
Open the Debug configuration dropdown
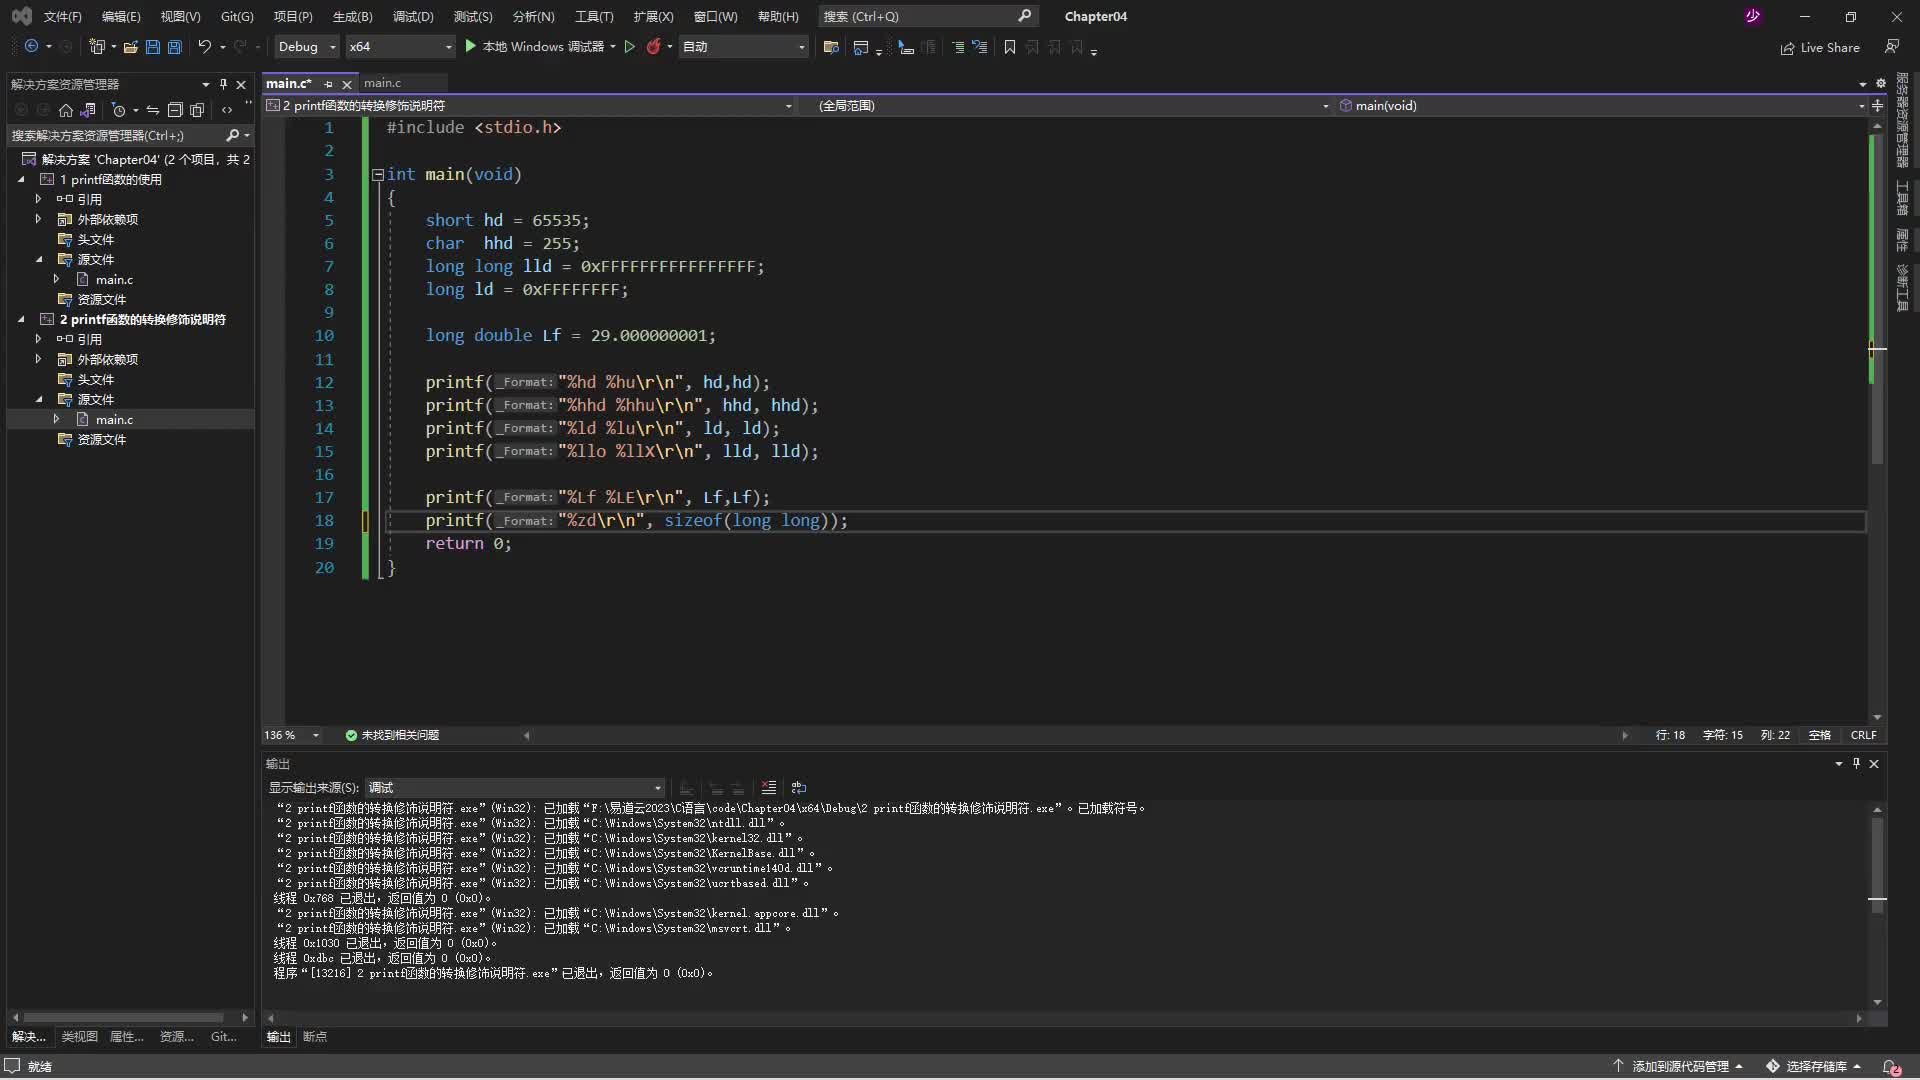(x=306, y=46)
